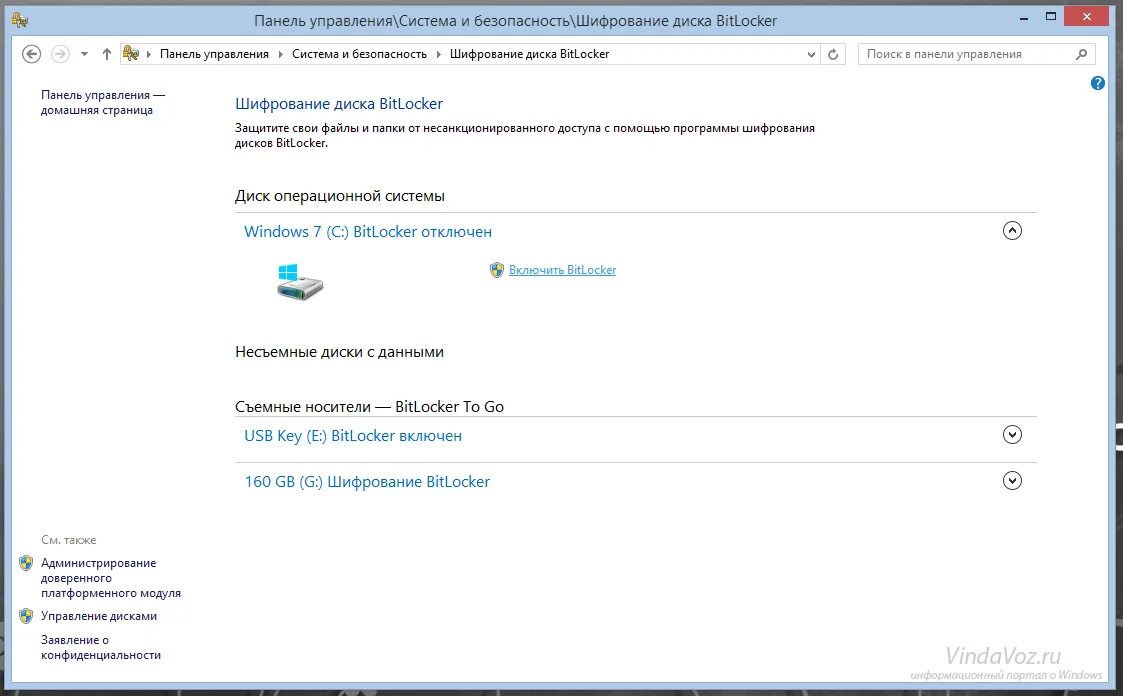Open address bar history dropdown
Screen dimensions: 1123x696
click(x=811, y=54)
